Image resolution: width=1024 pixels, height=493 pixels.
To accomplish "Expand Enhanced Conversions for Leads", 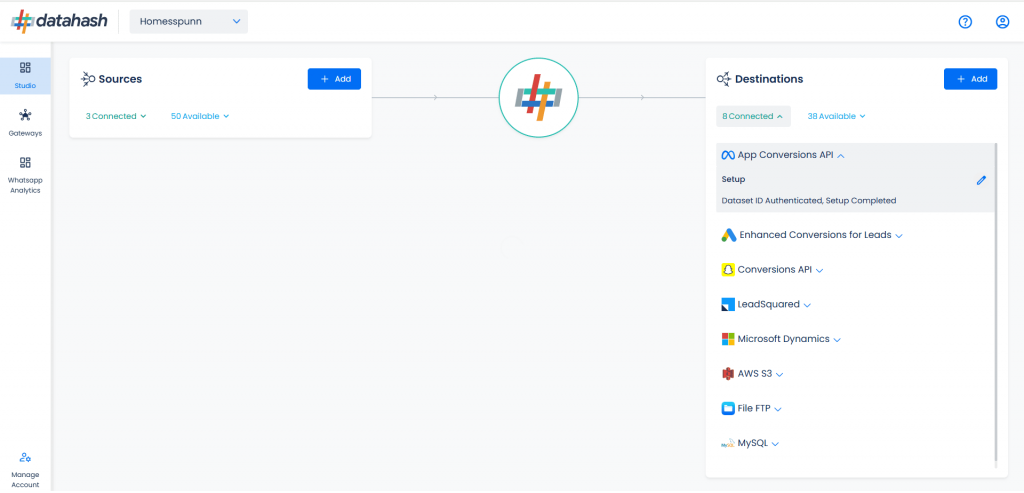I will (x=899, y=236).
